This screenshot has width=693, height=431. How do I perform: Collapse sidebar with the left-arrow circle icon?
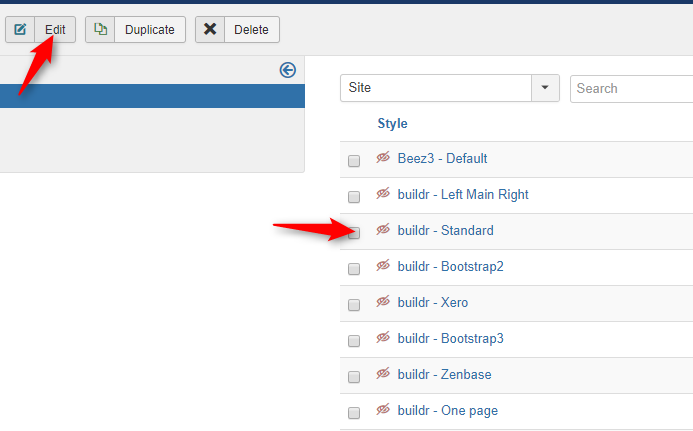(x=288, y=70)
